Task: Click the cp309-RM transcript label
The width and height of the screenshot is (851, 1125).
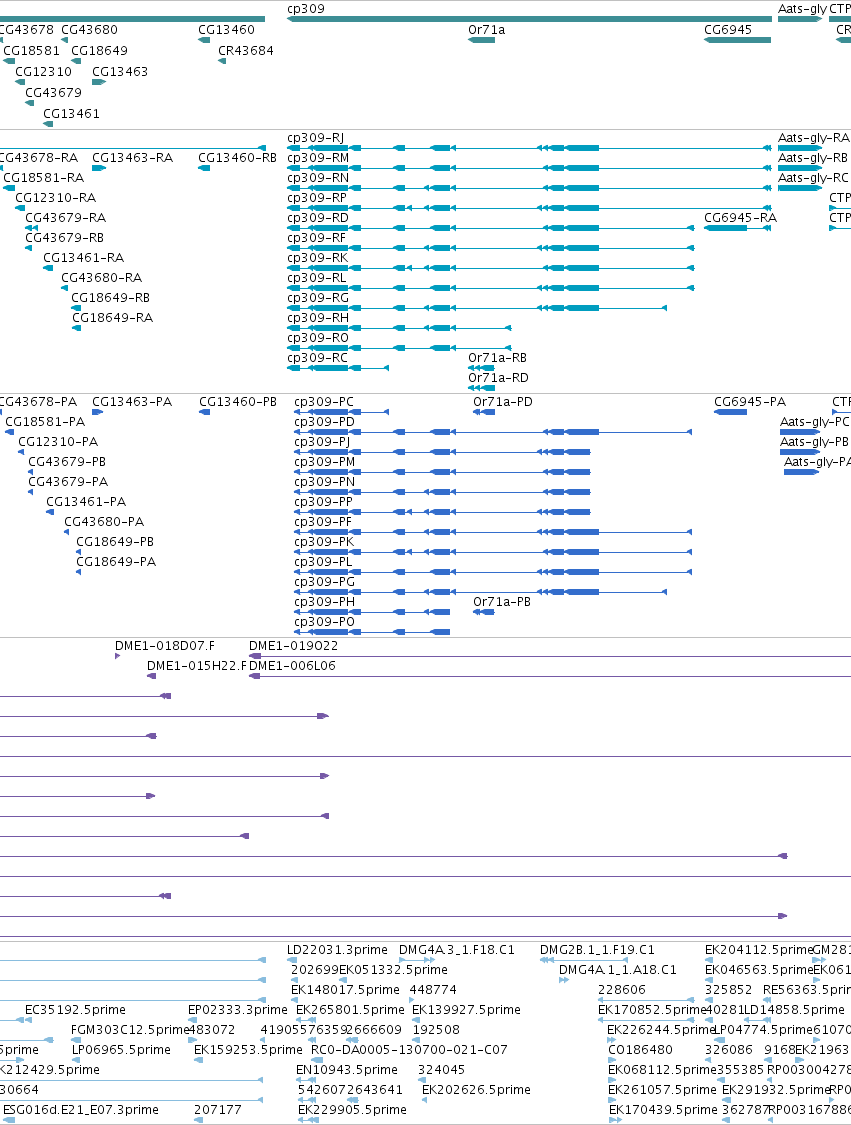Action: pyautogui.click(x=318, y=158)
